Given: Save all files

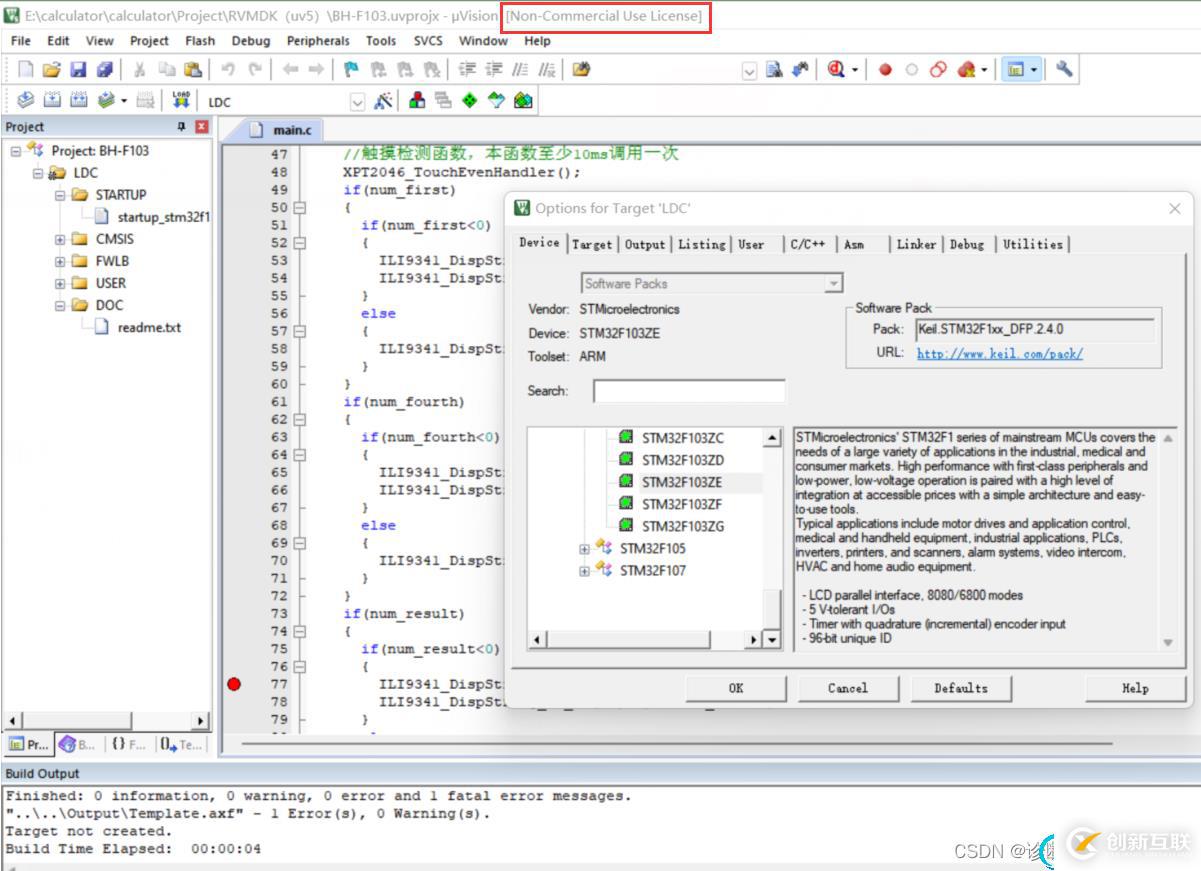Looking at the screenshot, I should coord(104,69).
